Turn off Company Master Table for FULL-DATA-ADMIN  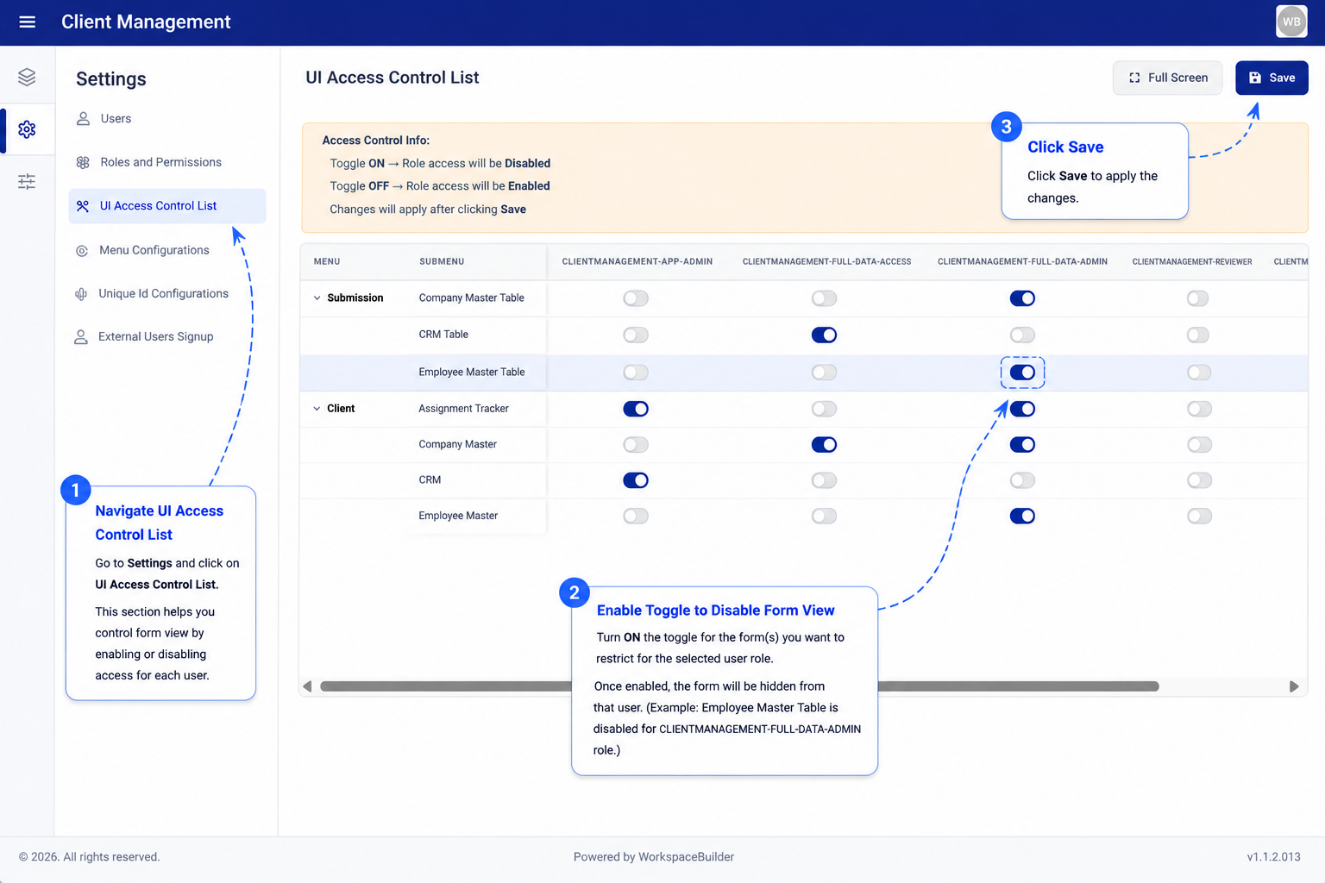tap(1022, 298)
